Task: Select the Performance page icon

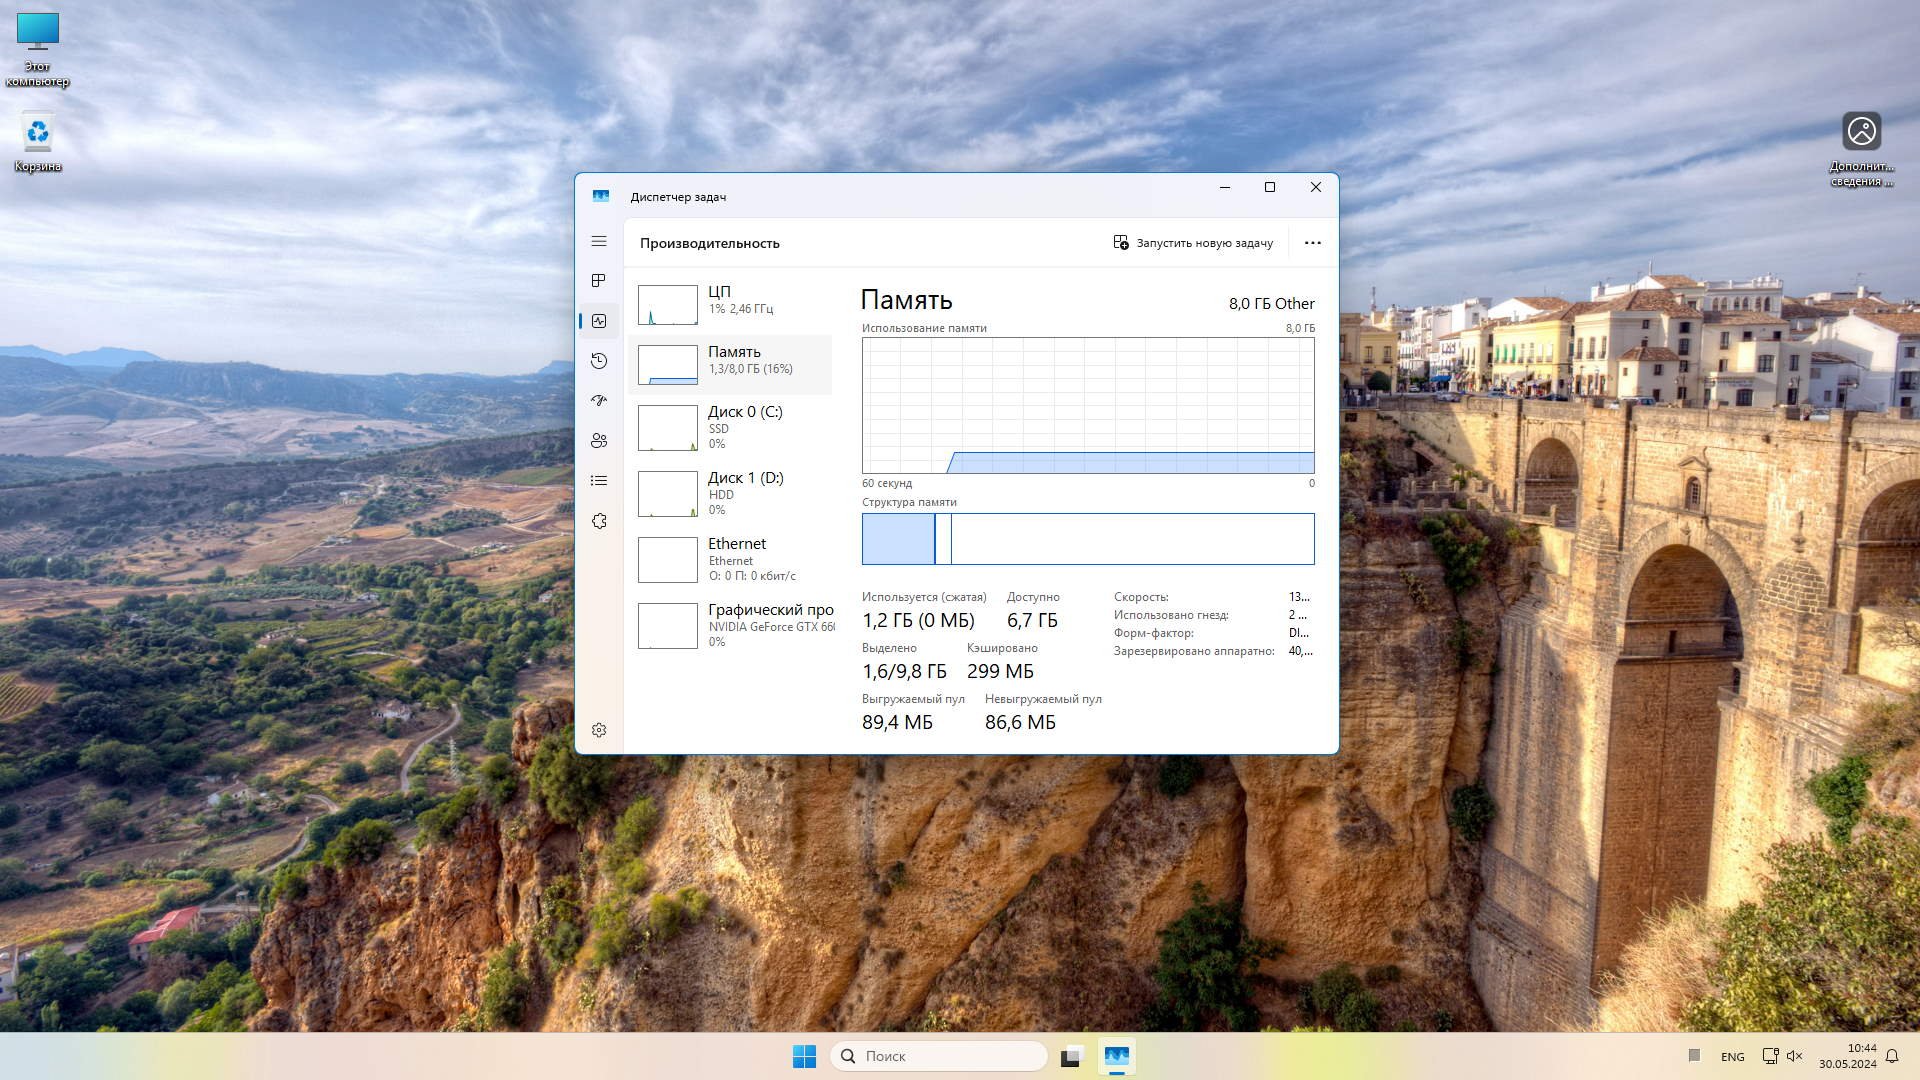Action: click(599, 321)
